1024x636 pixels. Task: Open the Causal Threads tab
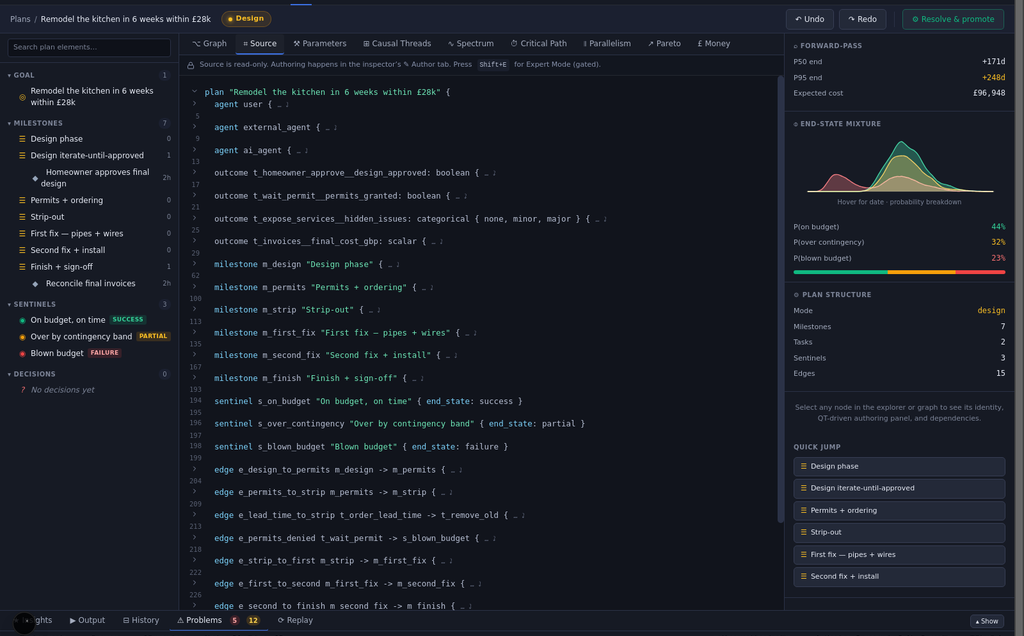[x=397, y=44]
